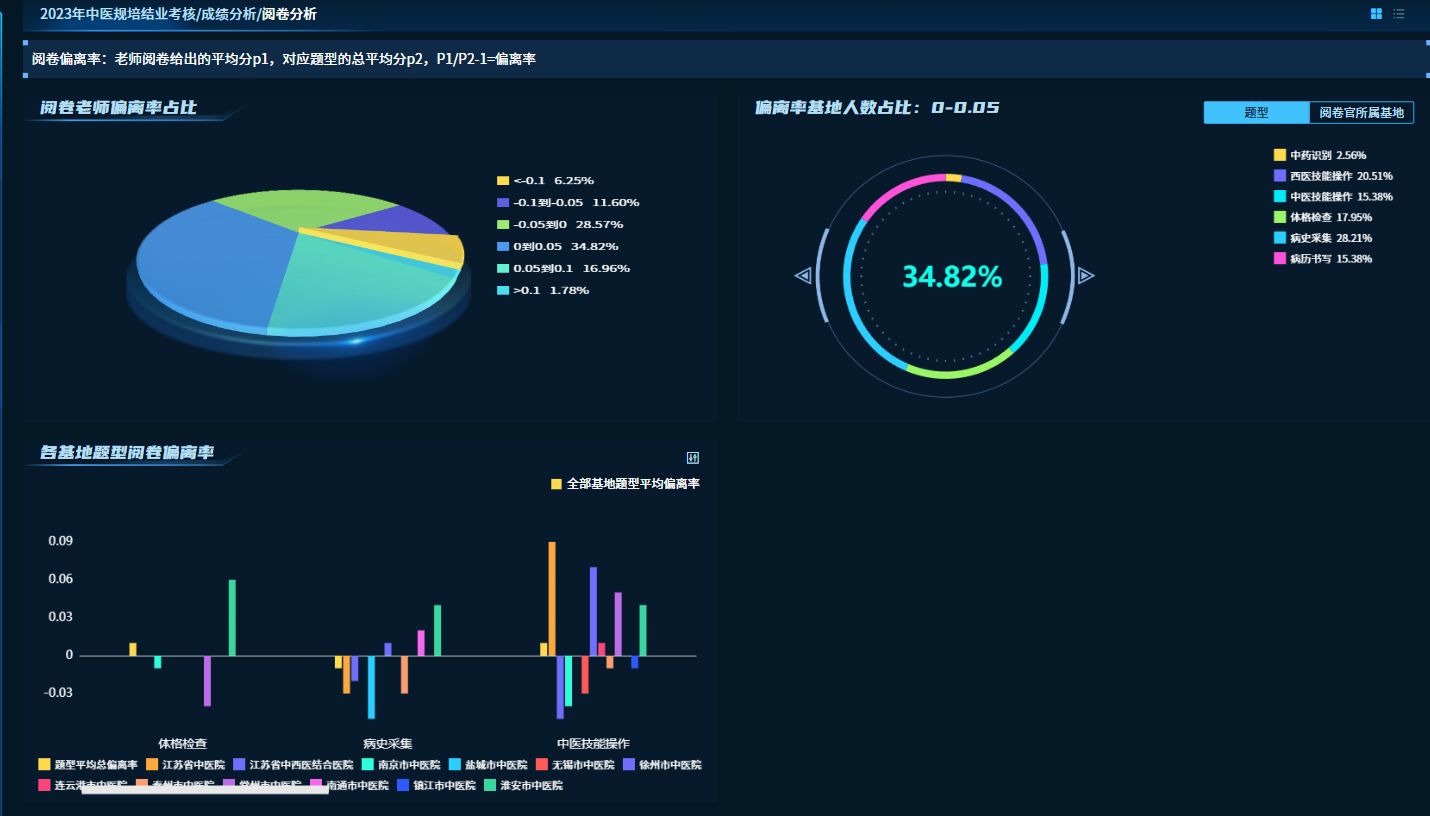Toggle 题型平均总偏离率 bar legend

pos(88,764)
